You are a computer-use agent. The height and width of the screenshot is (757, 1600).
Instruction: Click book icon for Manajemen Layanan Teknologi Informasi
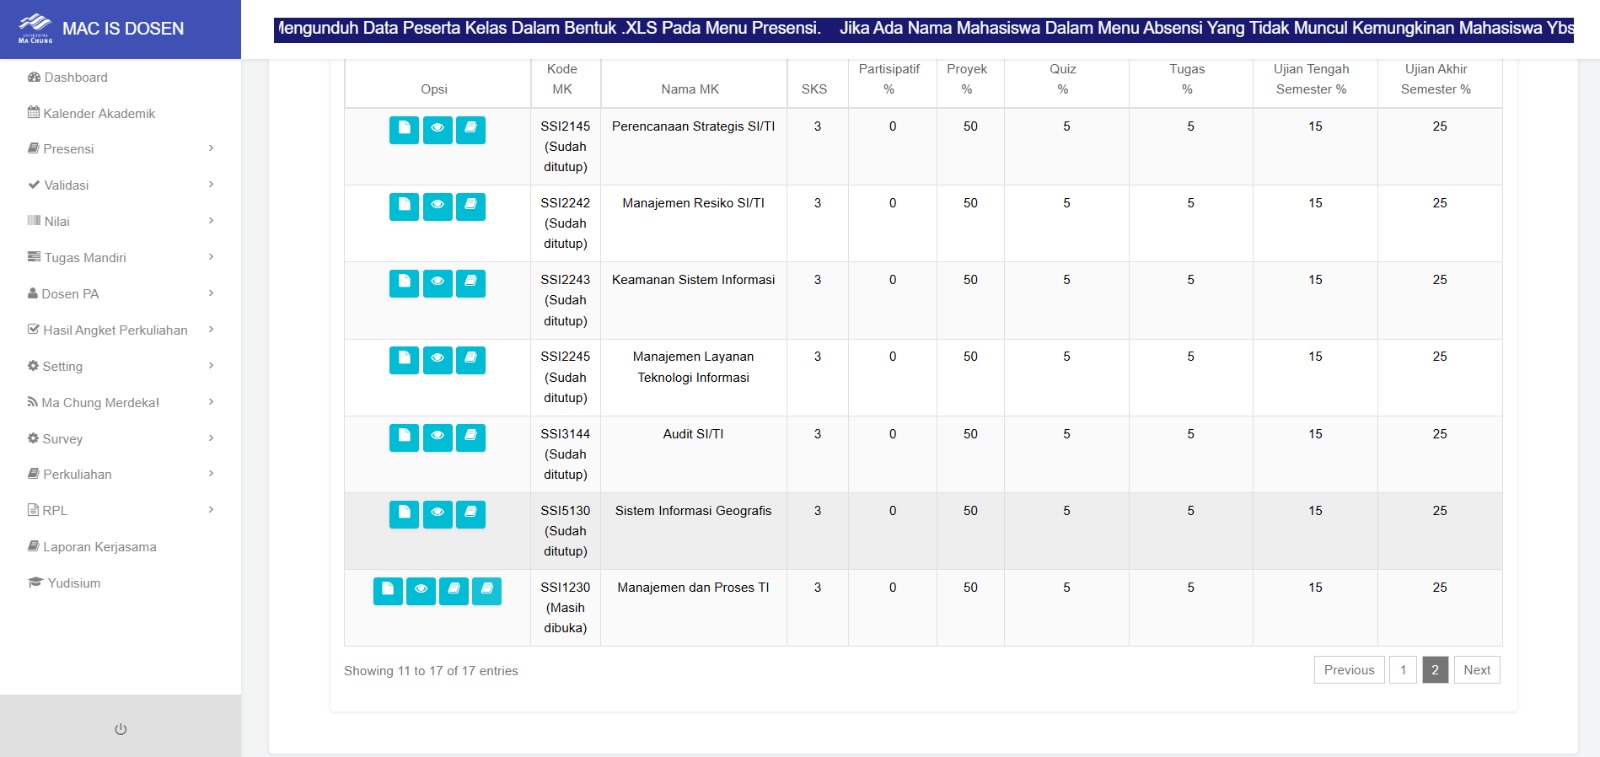point(471,360)
